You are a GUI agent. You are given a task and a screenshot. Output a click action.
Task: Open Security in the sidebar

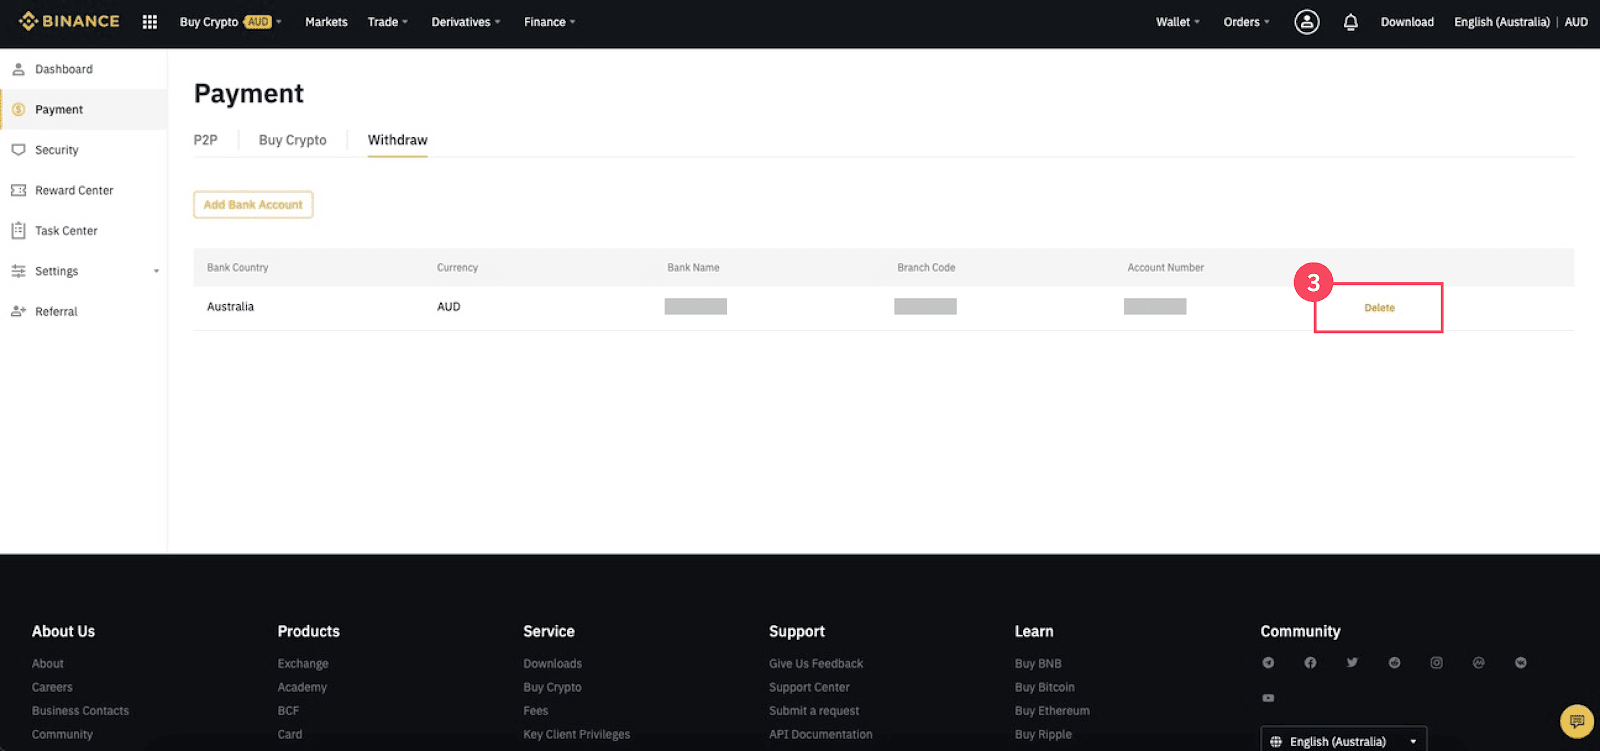(x=57, y=150)
